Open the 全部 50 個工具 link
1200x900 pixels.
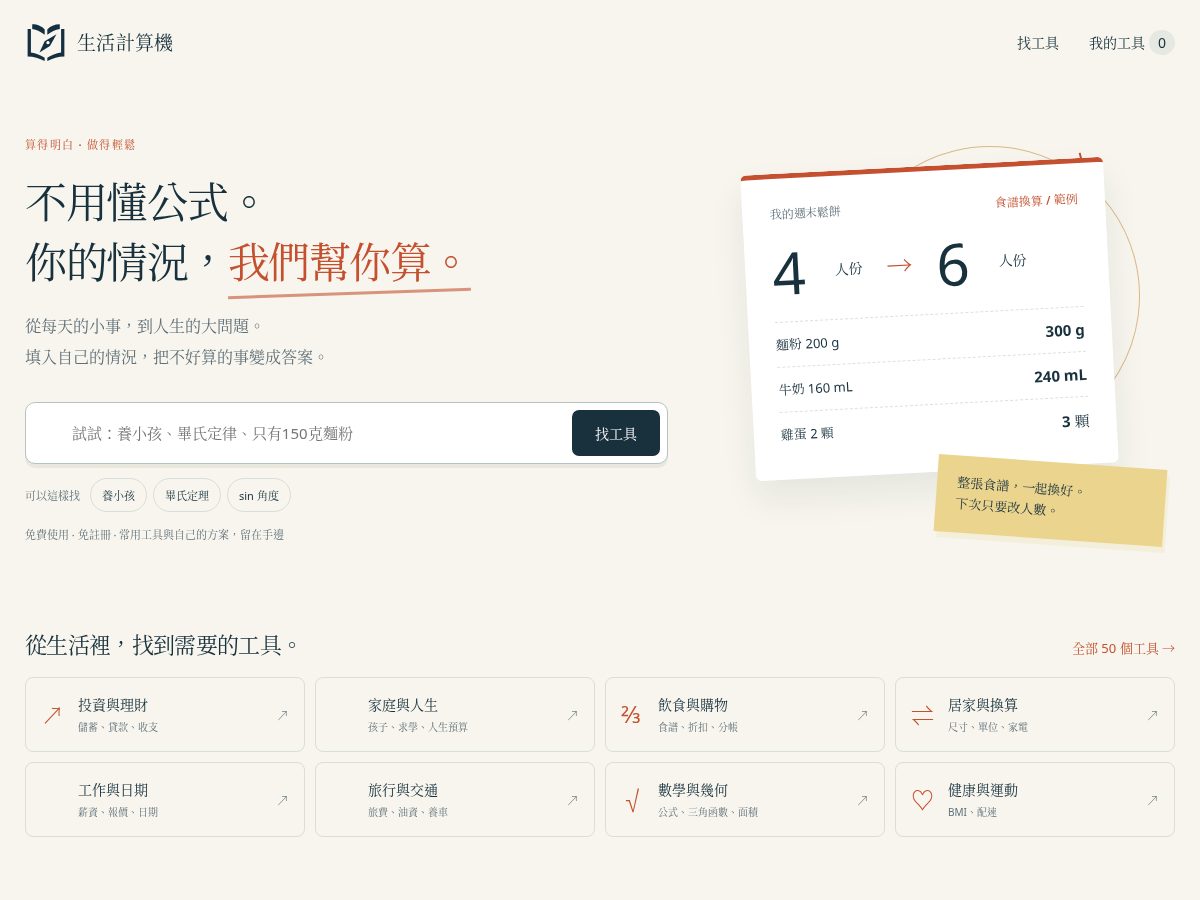click(1123, 648)
